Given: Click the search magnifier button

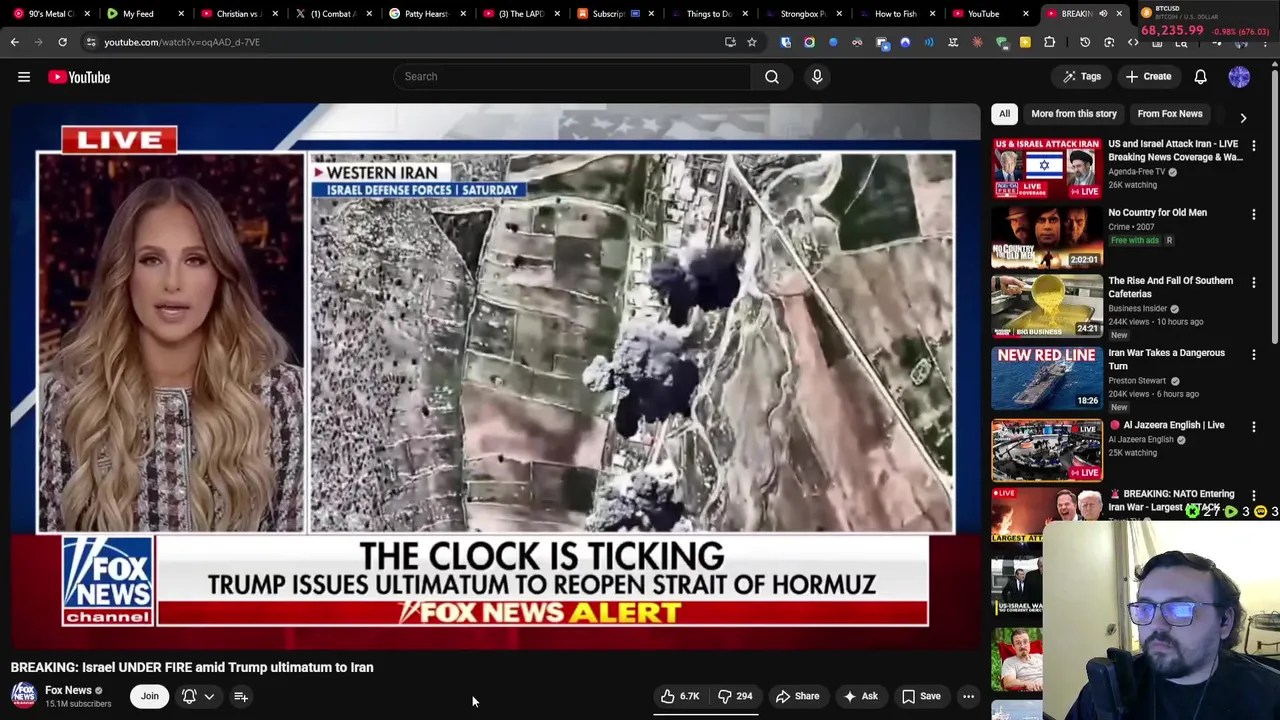Looking at the screenshot, I should (772, 76).
